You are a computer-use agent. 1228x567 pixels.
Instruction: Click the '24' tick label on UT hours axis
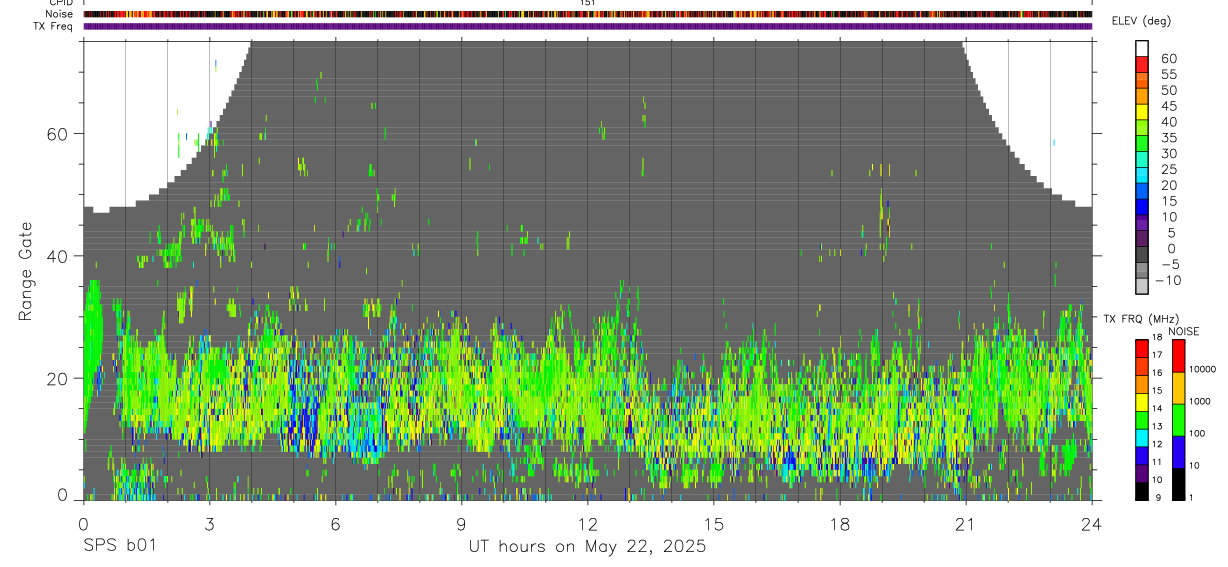tap(1091, 524)
